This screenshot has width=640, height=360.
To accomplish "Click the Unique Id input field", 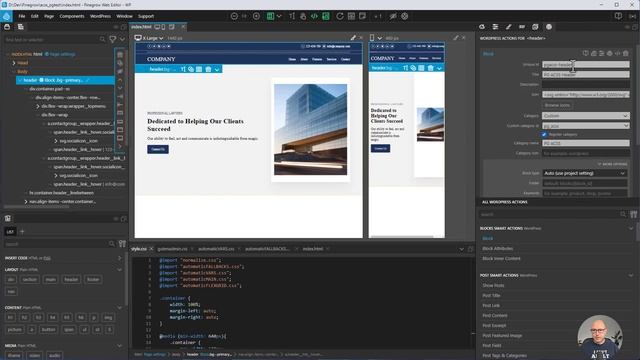I will (585, 64).
